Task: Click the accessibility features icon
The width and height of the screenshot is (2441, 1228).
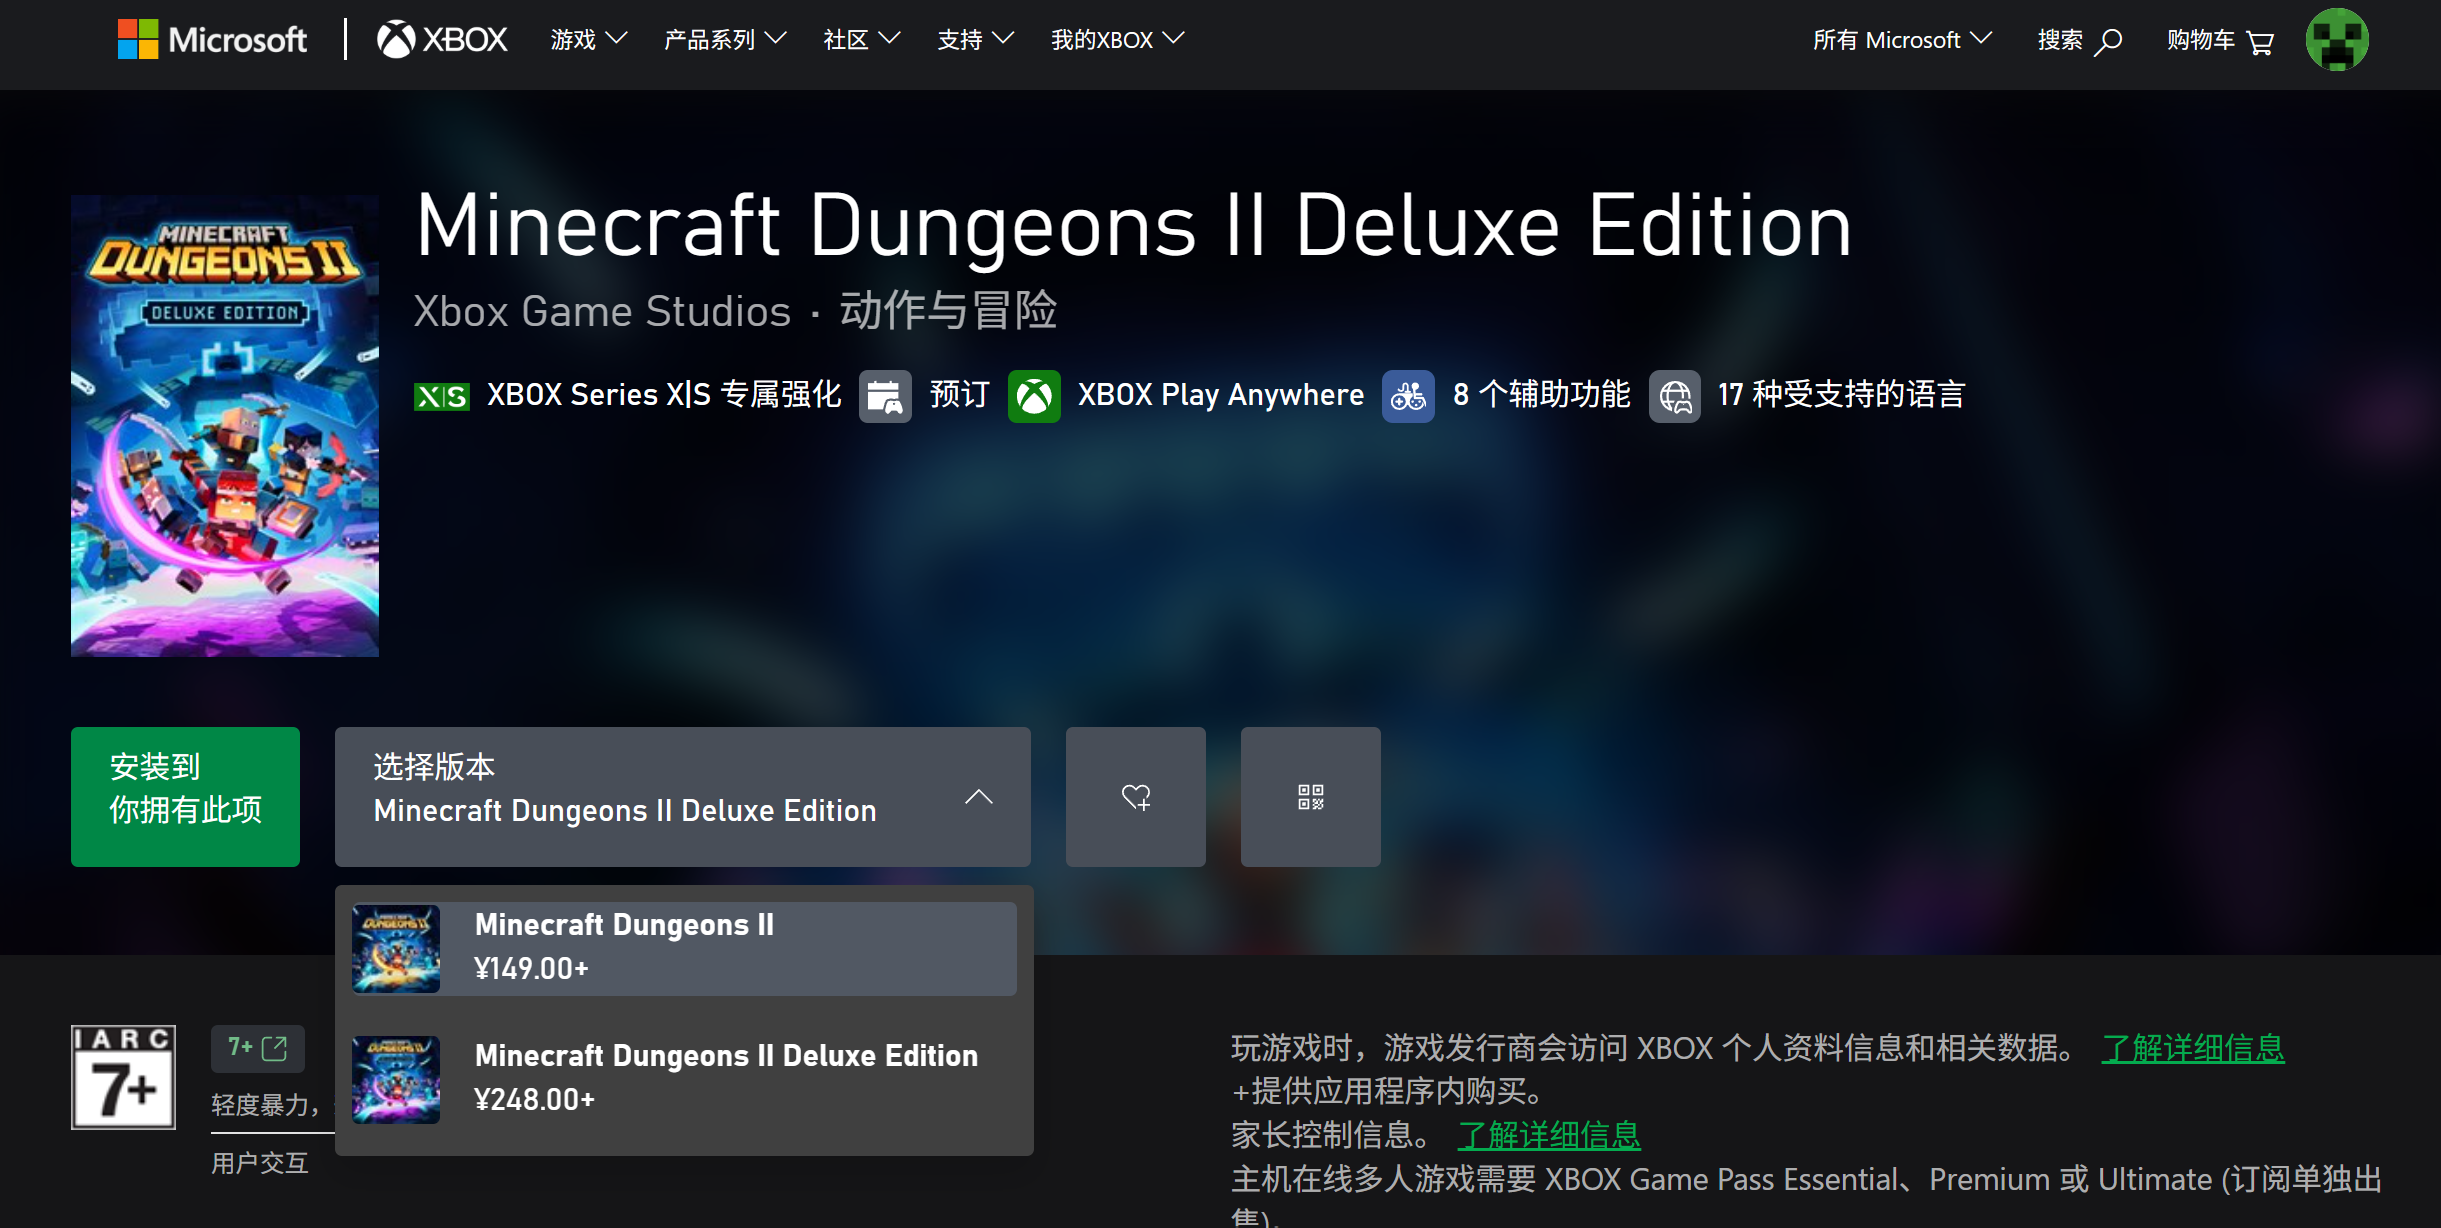Action: tap(1408, 396)
